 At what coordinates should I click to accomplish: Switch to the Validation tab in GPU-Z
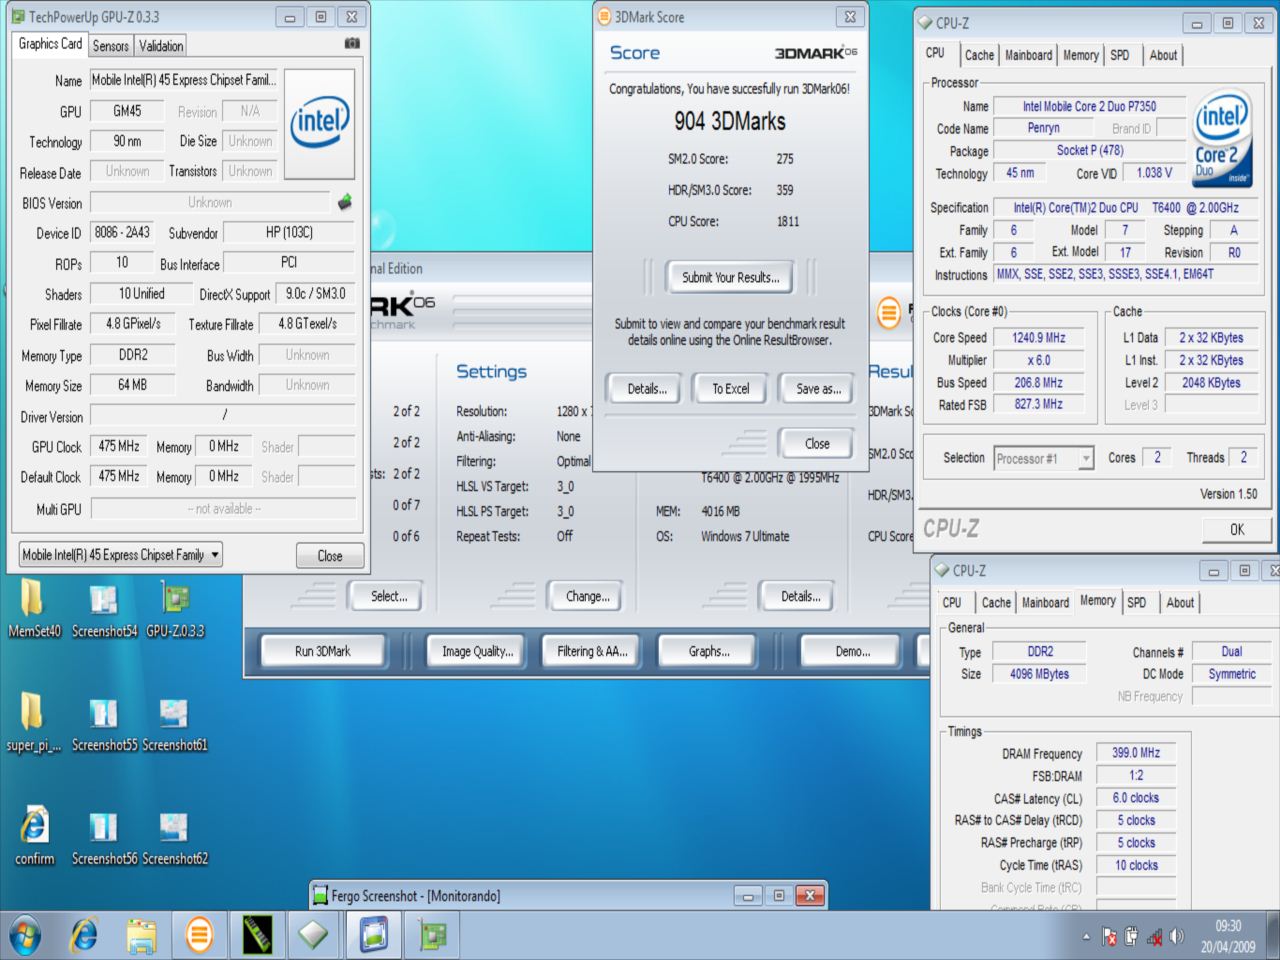[161, 46]
